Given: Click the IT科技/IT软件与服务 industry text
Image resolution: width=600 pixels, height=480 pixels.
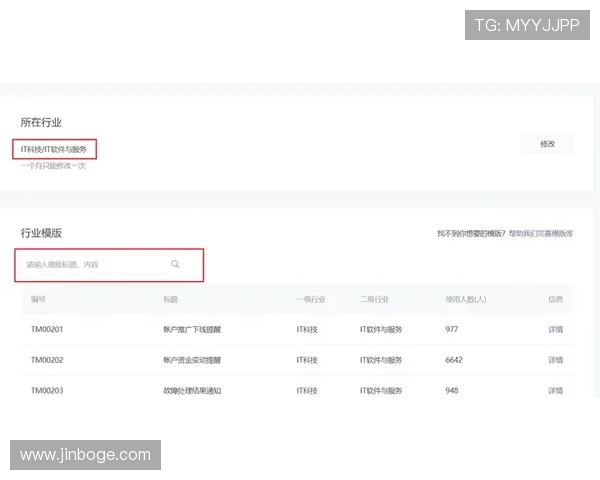Looking at the screenshot, I should point(55,150).
